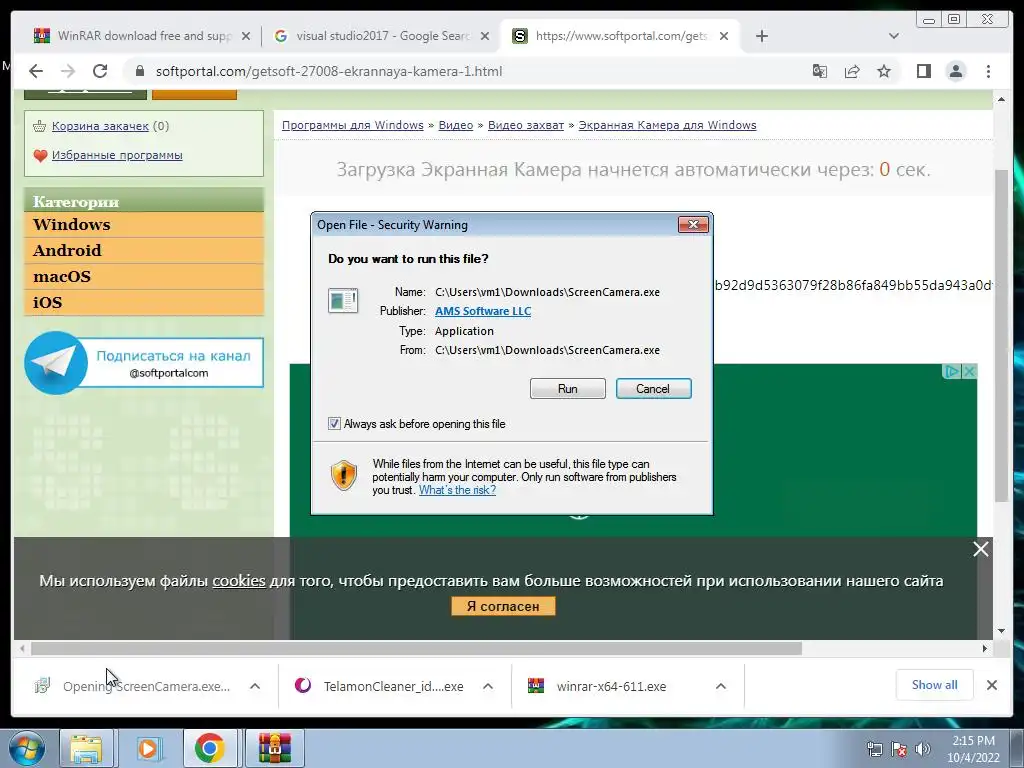Open Экранная Камера для Windows breadcrumb

click(x=667, y=125)
